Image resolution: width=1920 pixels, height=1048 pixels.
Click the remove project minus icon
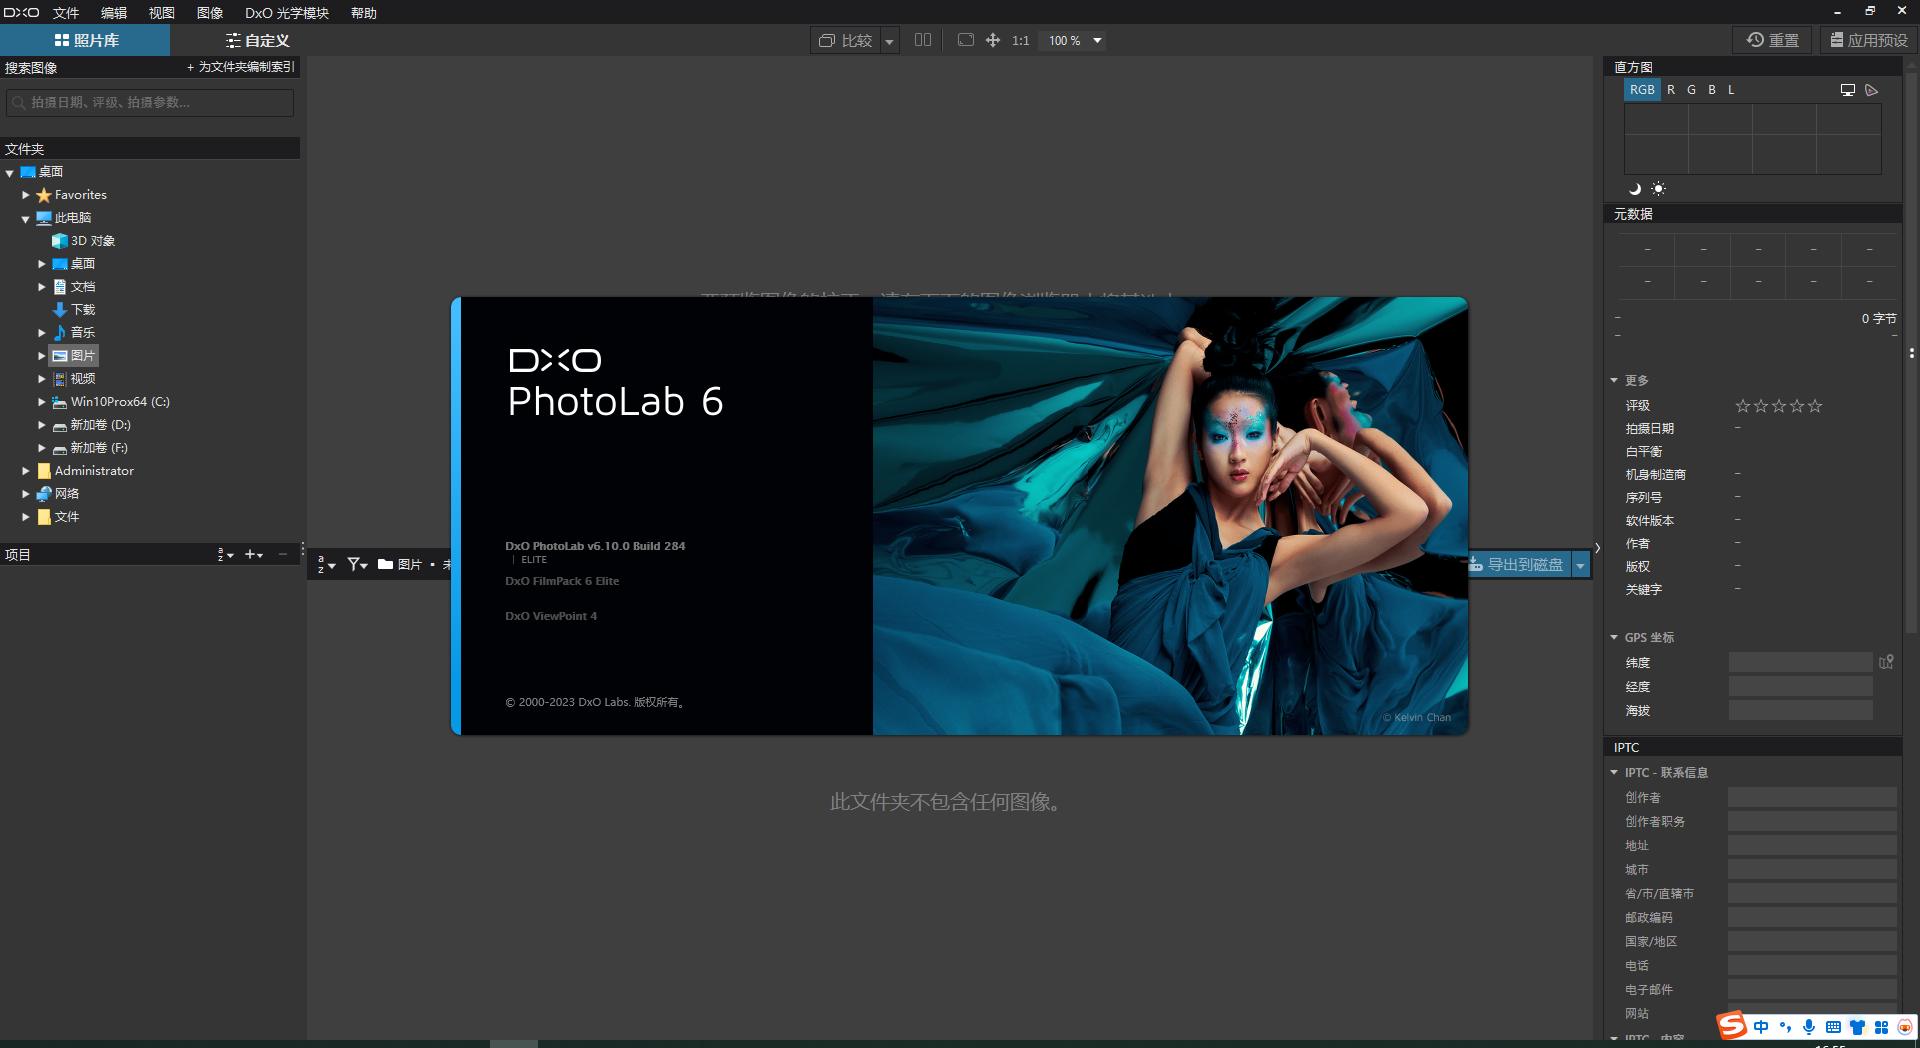tap(283, 554)
